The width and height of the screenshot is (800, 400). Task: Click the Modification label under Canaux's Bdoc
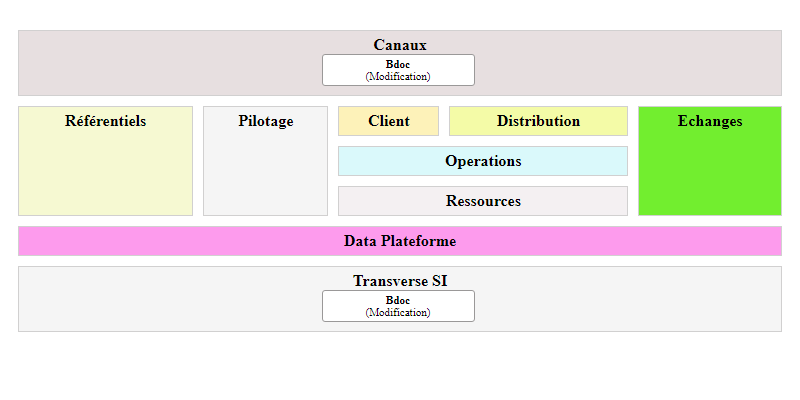(x=398, y=76)
